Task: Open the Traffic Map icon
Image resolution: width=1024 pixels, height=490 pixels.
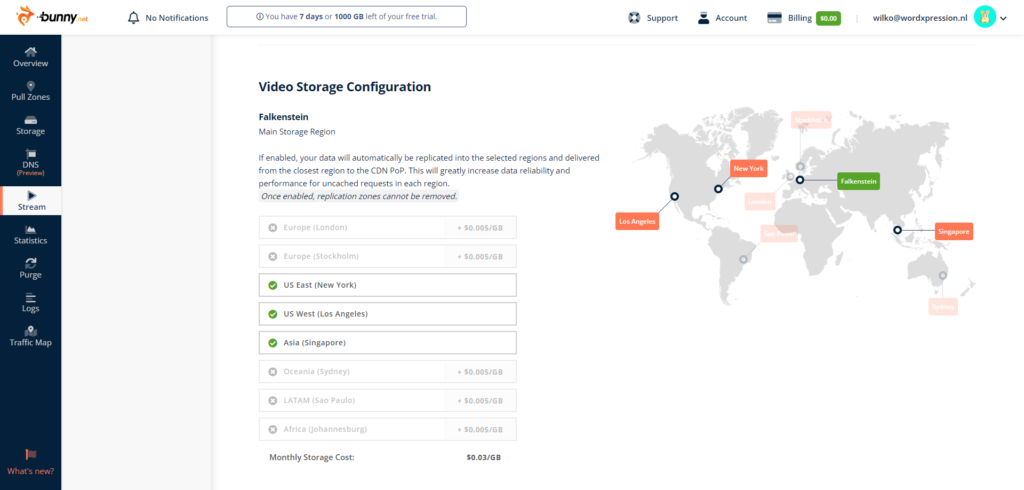Action: click(x=31, y=331)
